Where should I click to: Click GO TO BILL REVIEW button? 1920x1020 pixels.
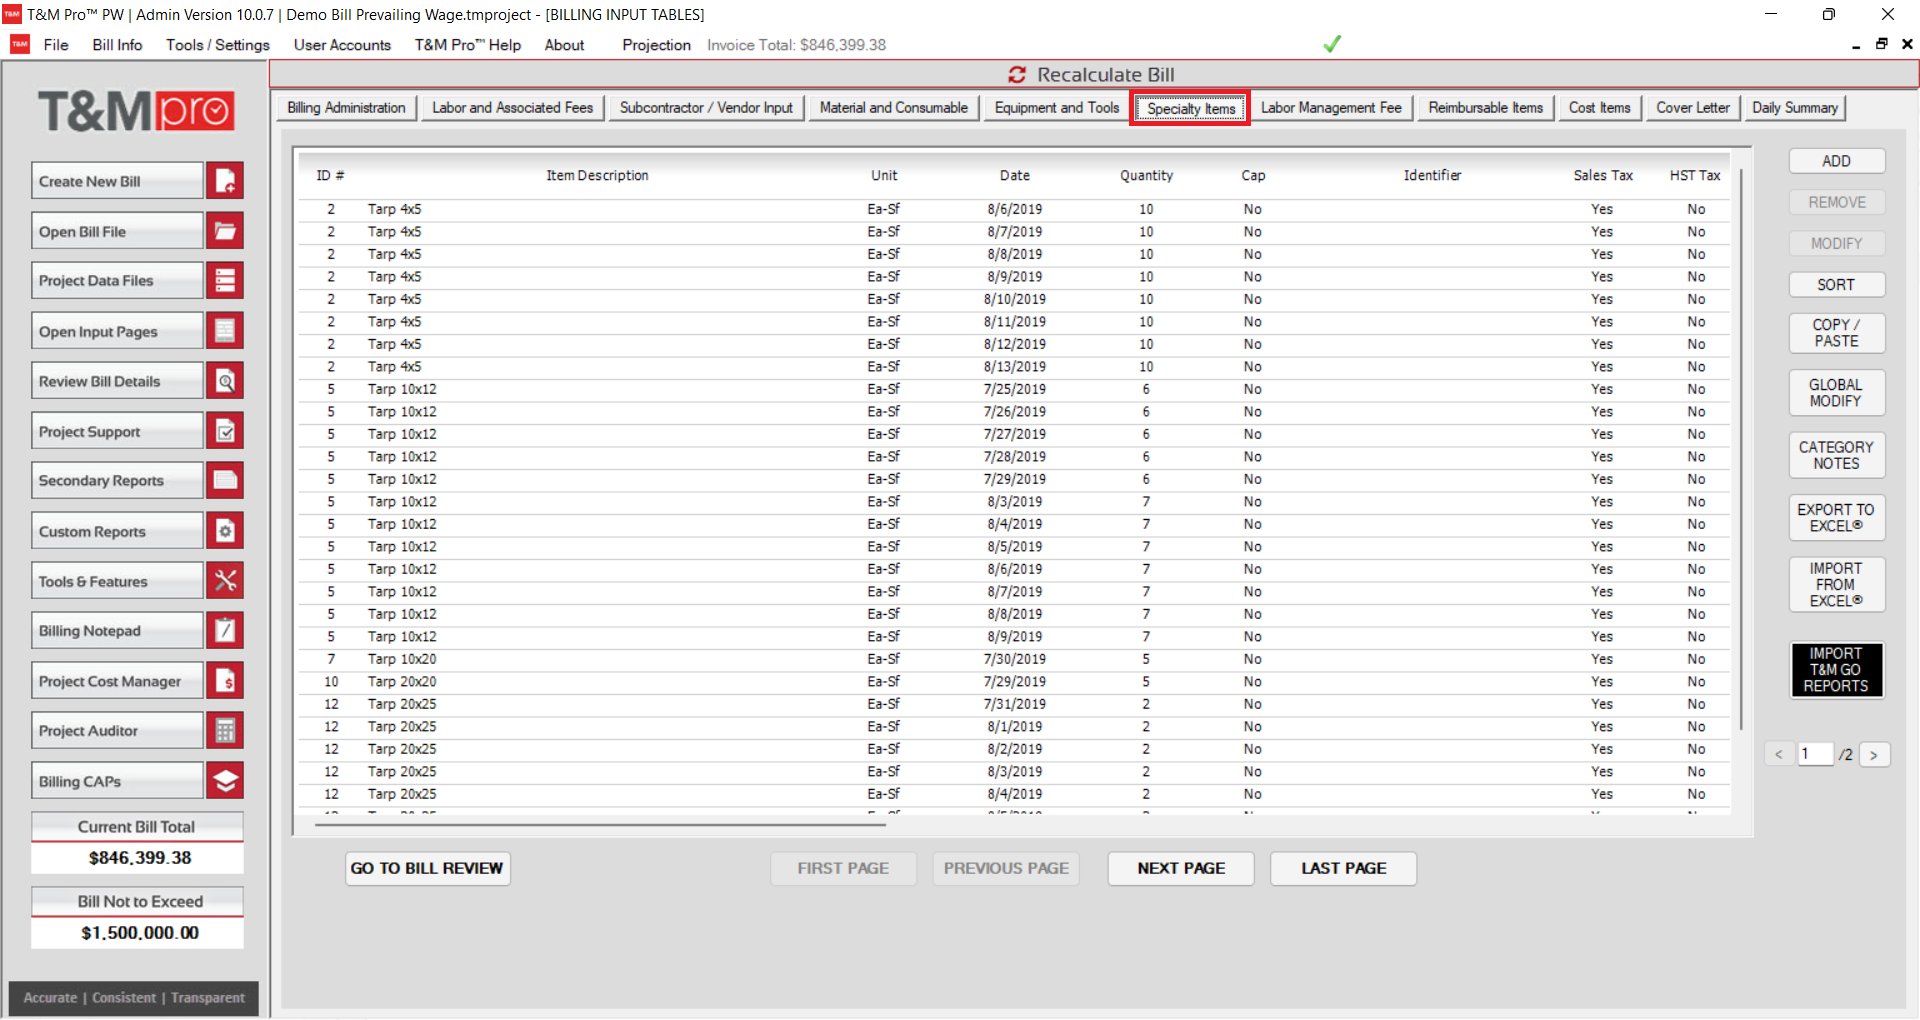(x=427, y=868)
